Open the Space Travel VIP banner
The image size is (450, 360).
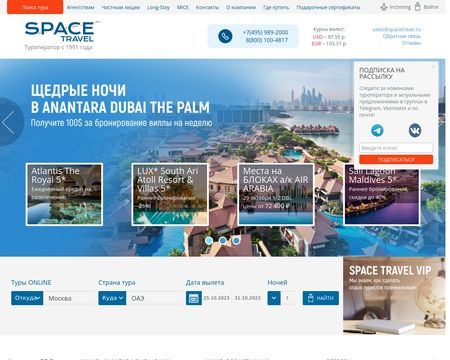(x=394, y=295)
